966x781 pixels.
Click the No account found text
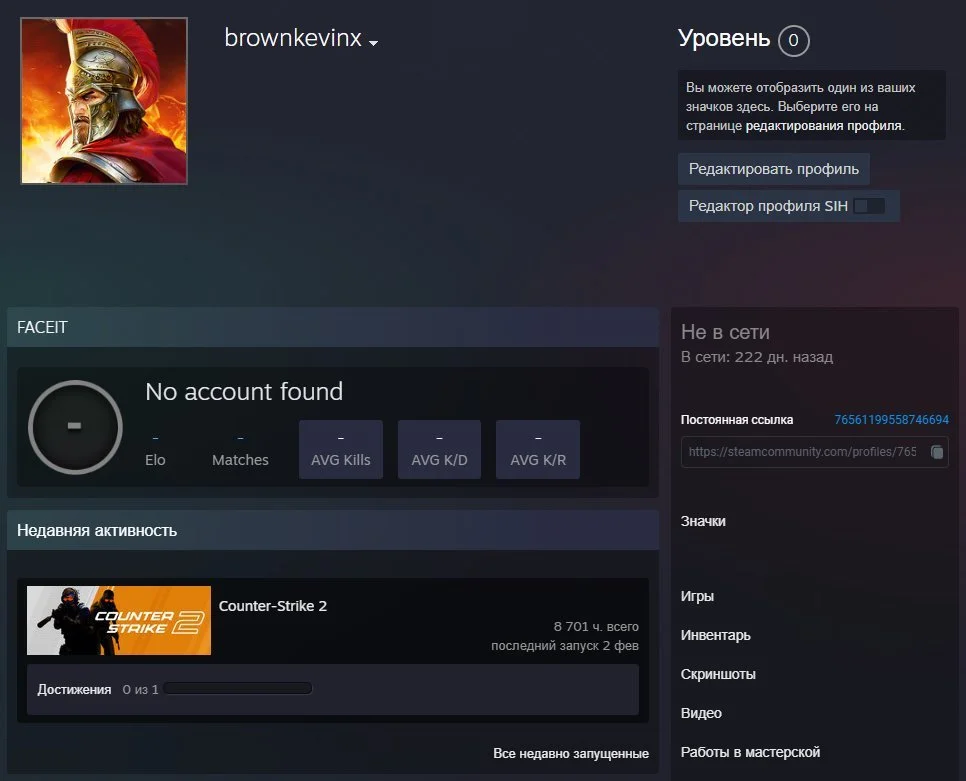(x=244, y=392)
